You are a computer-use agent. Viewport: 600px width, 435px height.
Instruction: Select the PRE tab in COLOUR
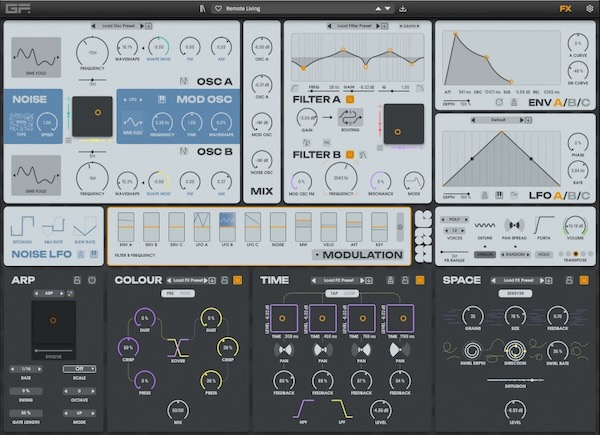170,294
